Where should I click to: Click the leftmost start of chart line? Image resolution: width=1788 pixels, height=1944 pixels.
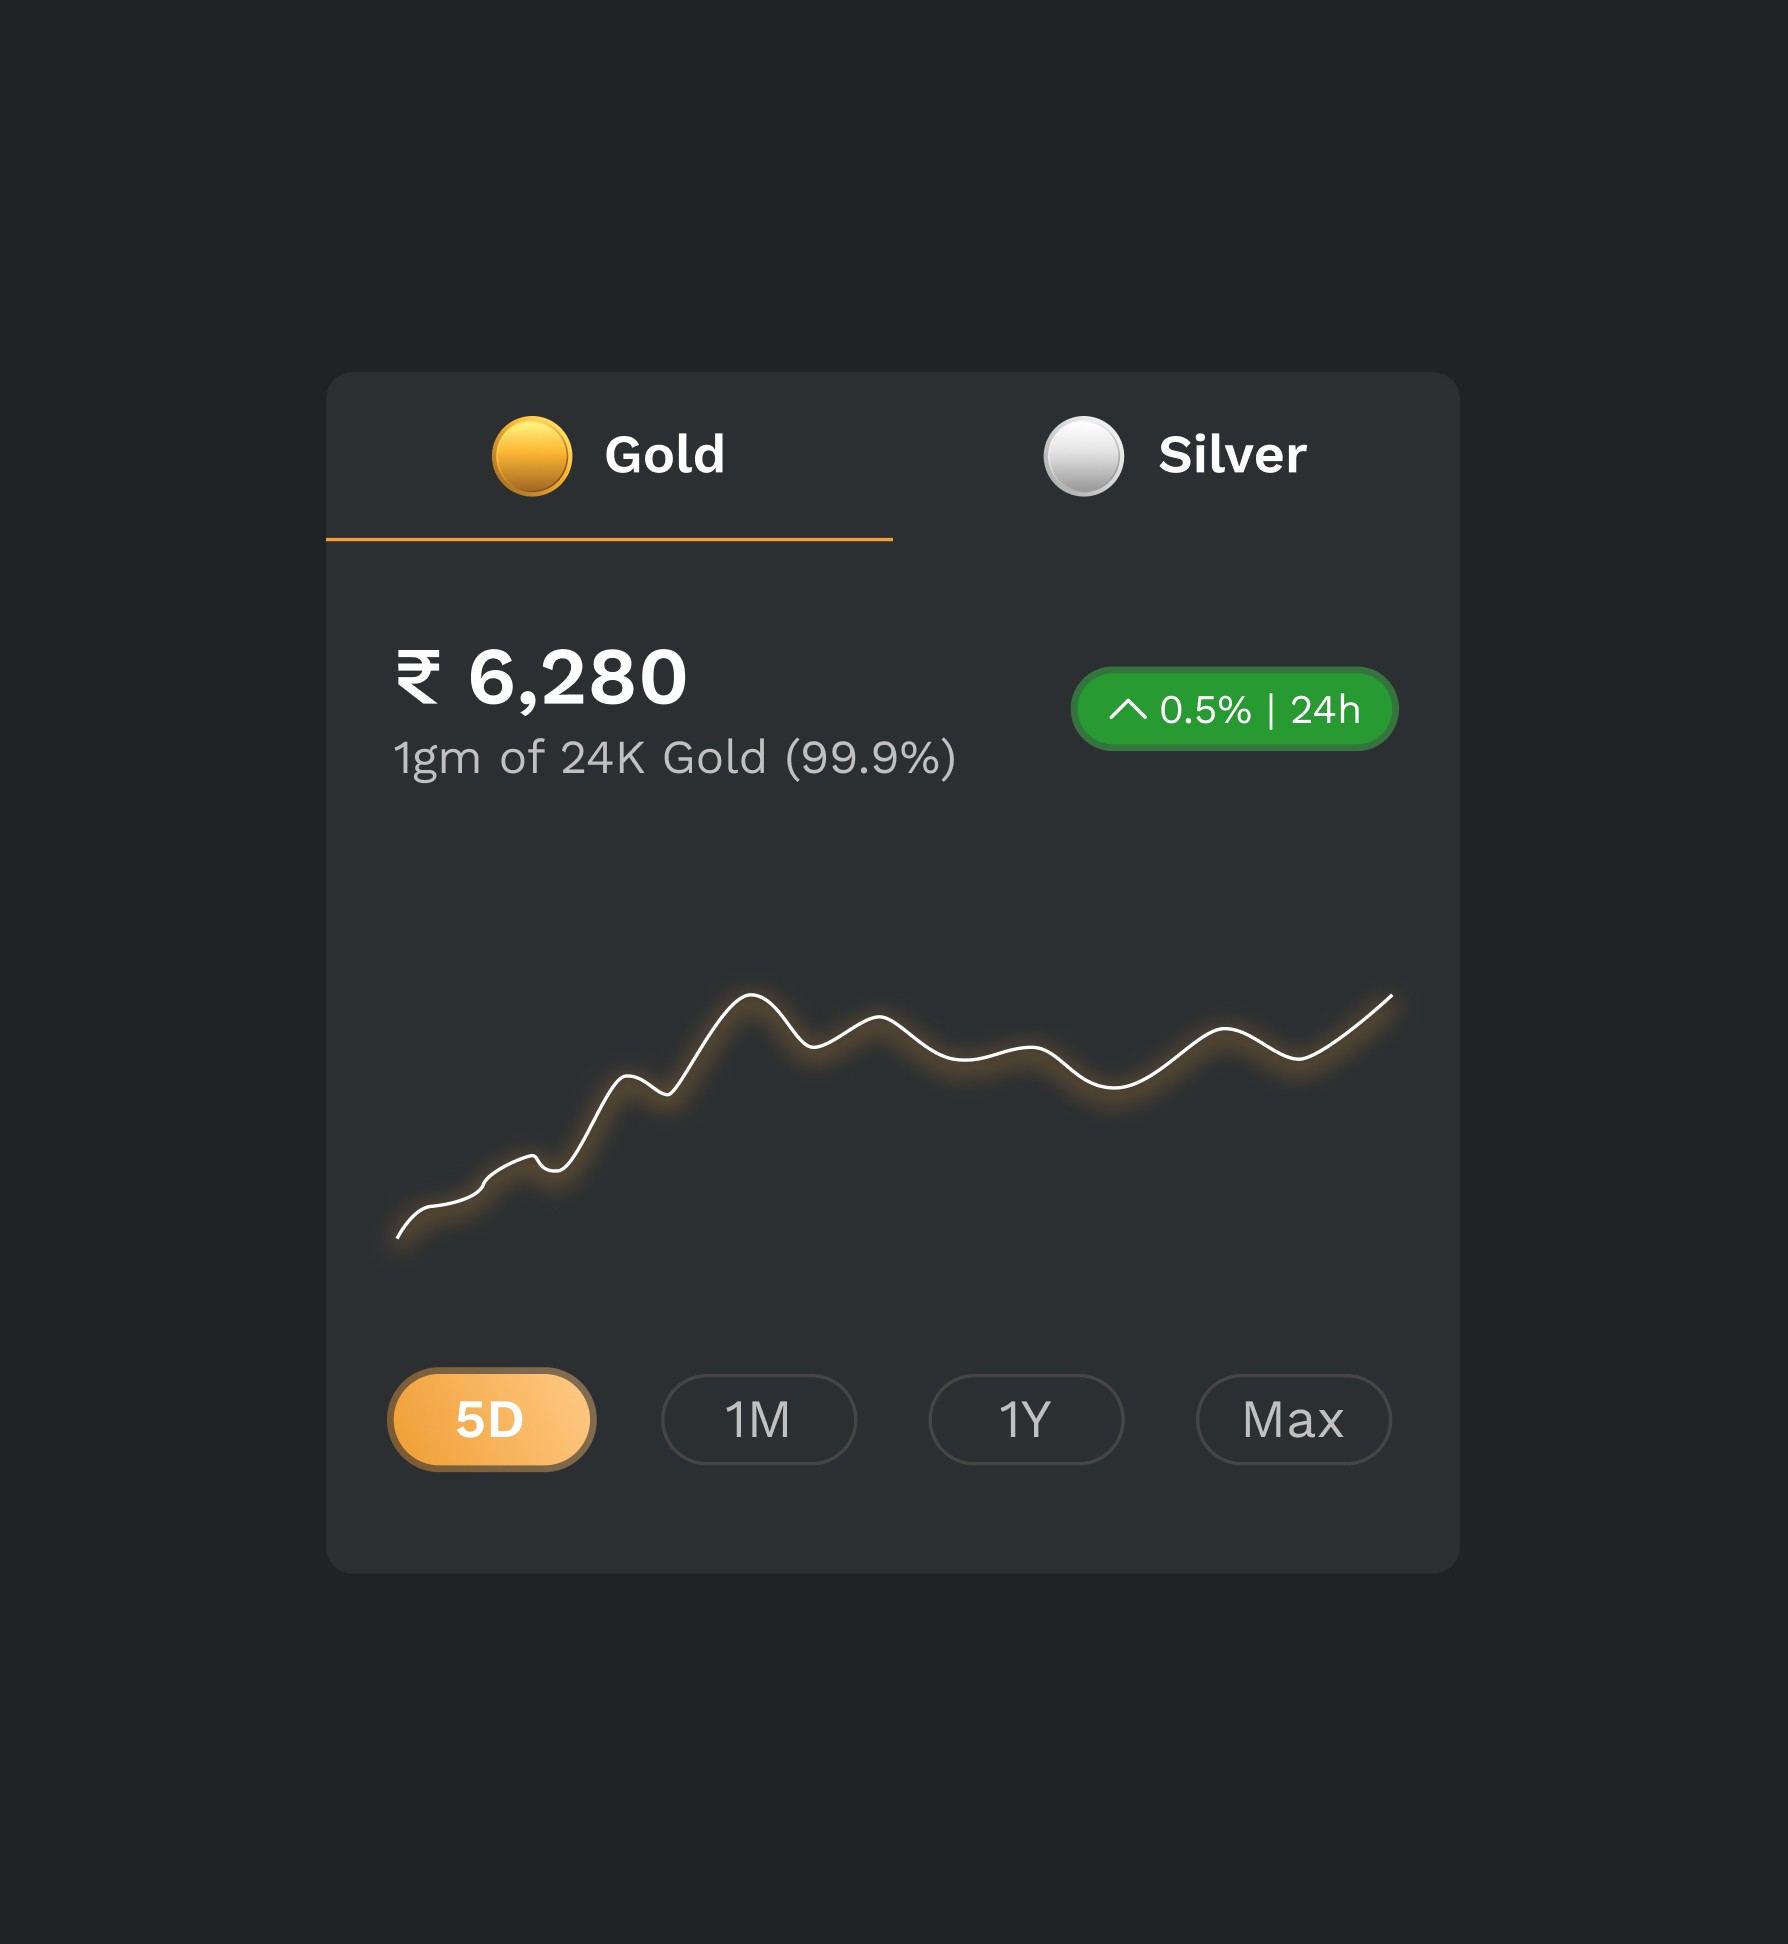coord(398,1237)
